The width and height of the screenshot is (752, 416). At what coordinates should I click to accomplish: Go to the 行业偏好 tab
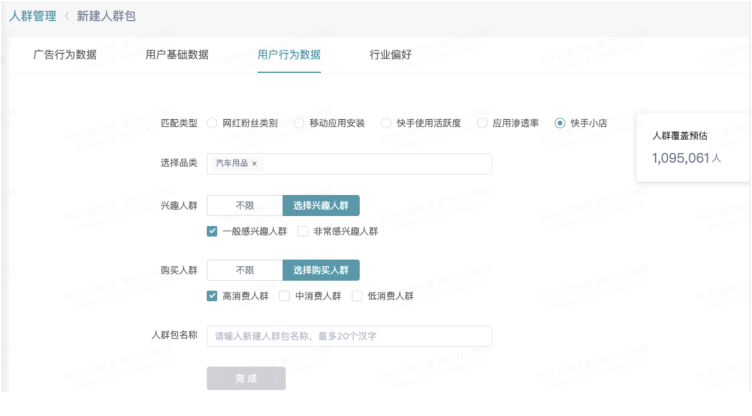pyautogui.click(x=390, y=55)
